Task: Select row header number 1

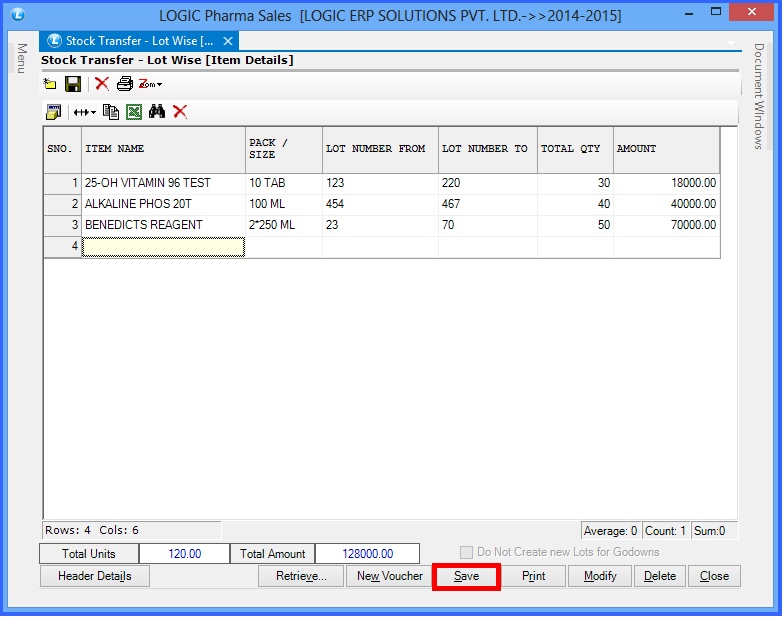Action: [x=62, y=183]
